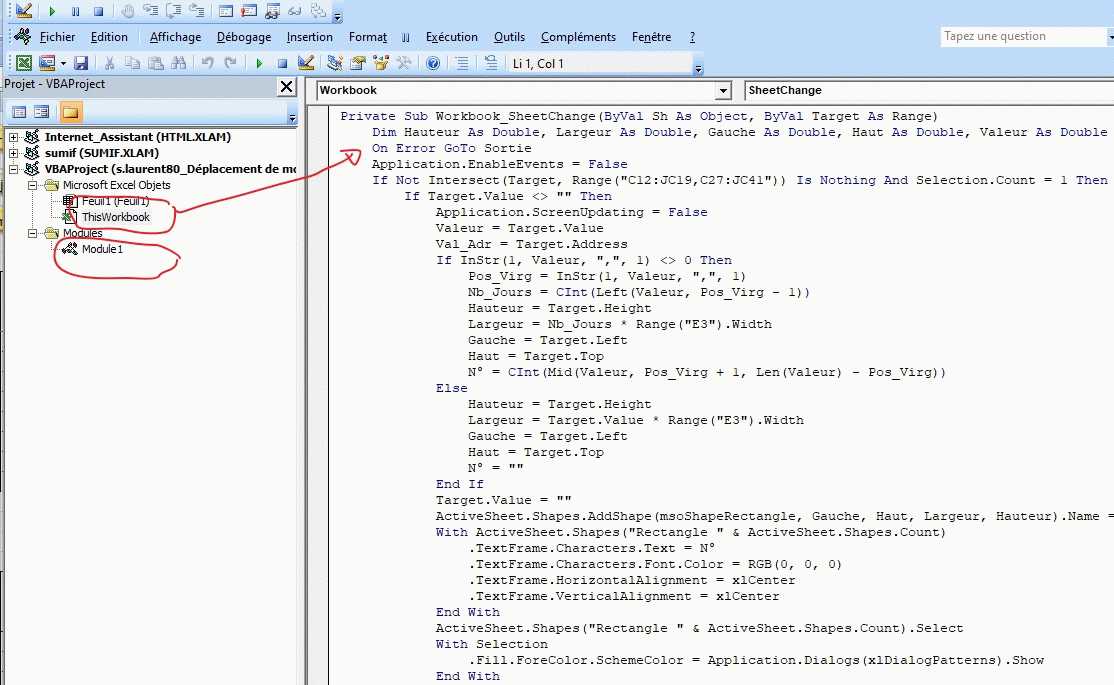Save the VBA project with the floppy disk icon

pos(81,63)
